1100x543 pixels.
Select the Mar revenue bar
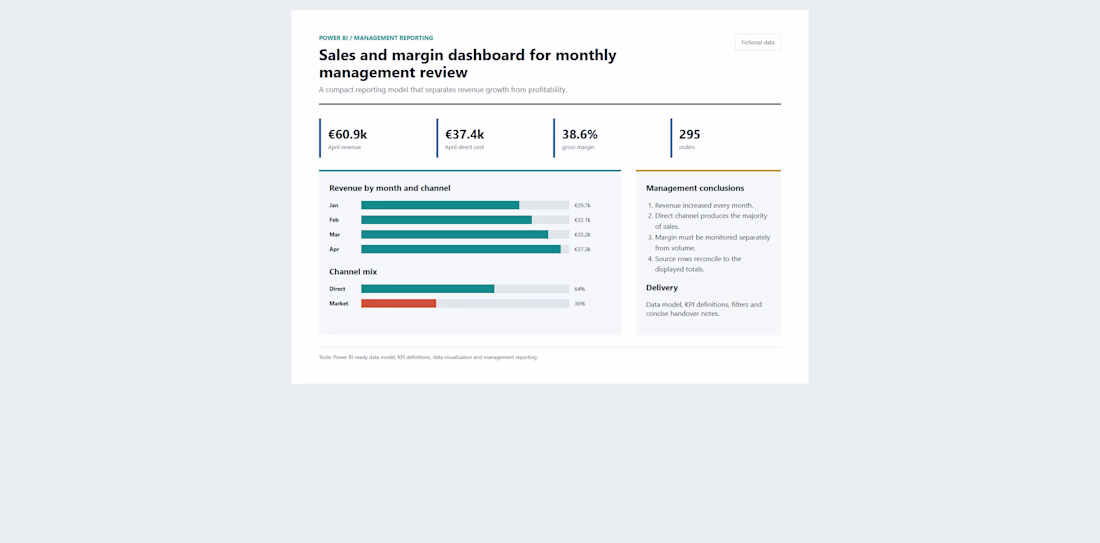click(455, 234)
